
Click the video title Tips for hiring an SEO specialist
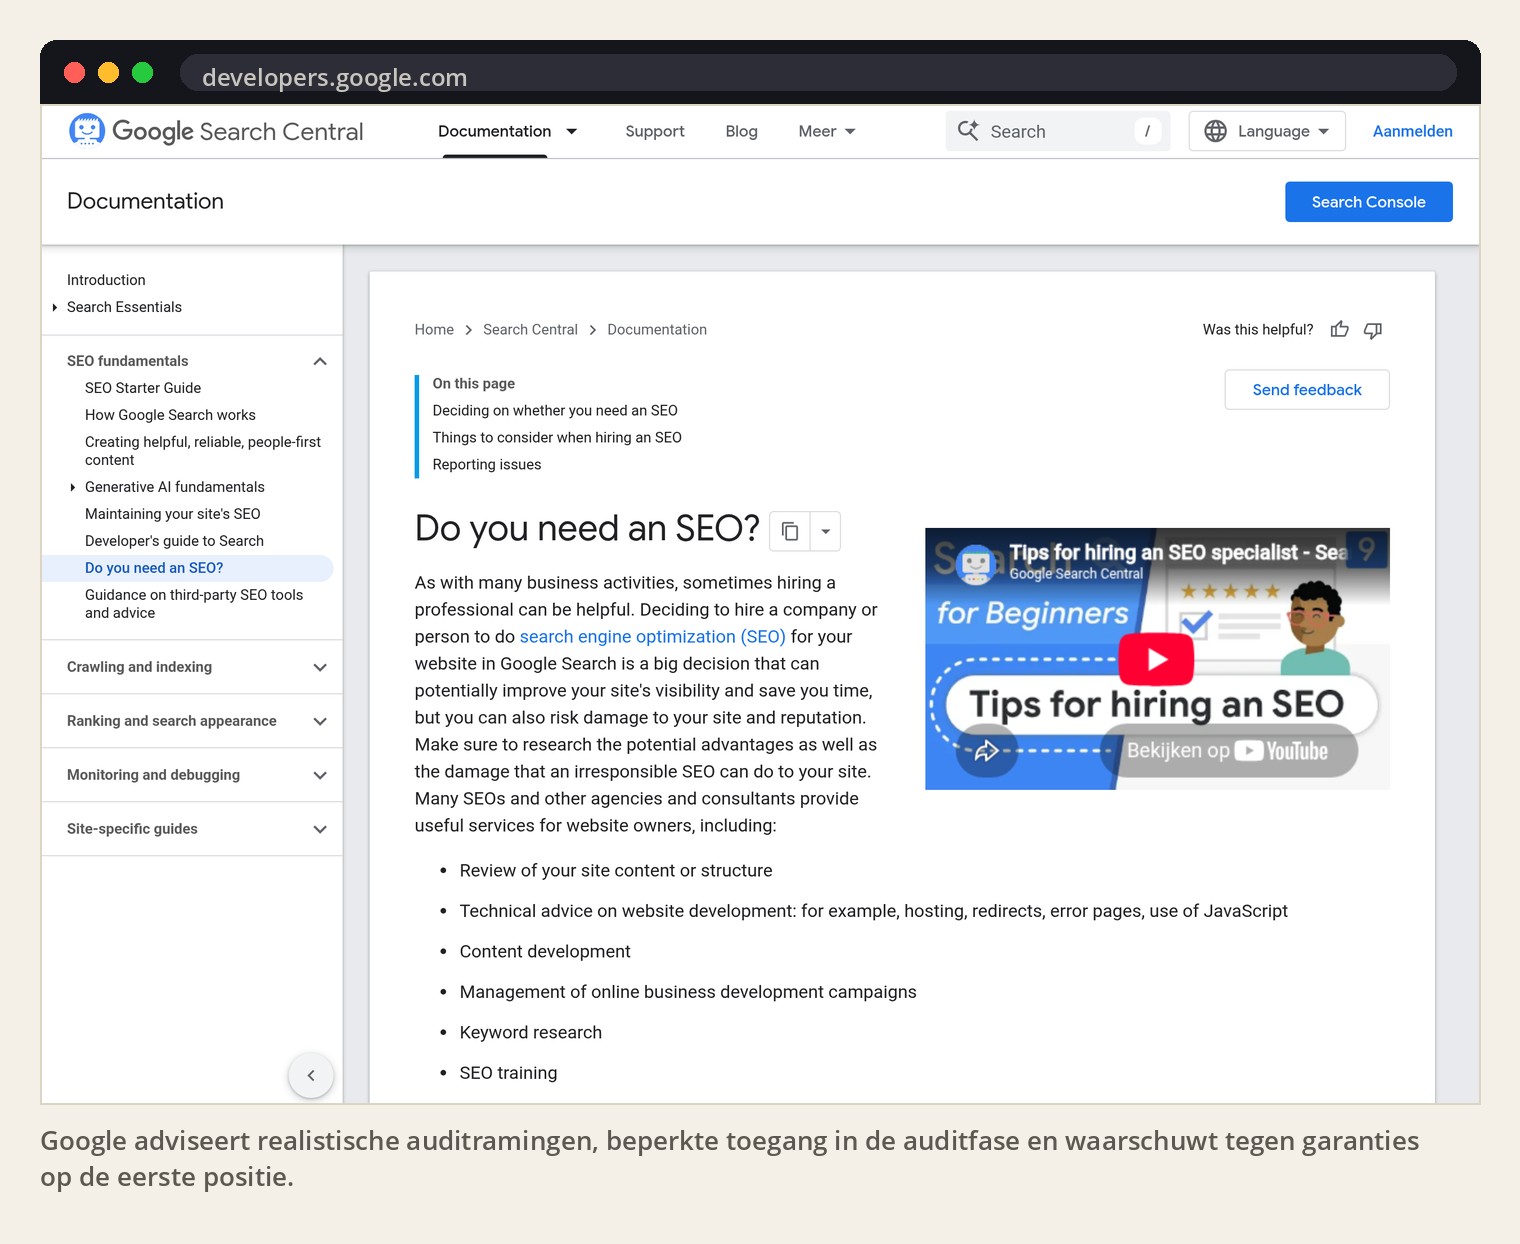(x=1177, y=553)
